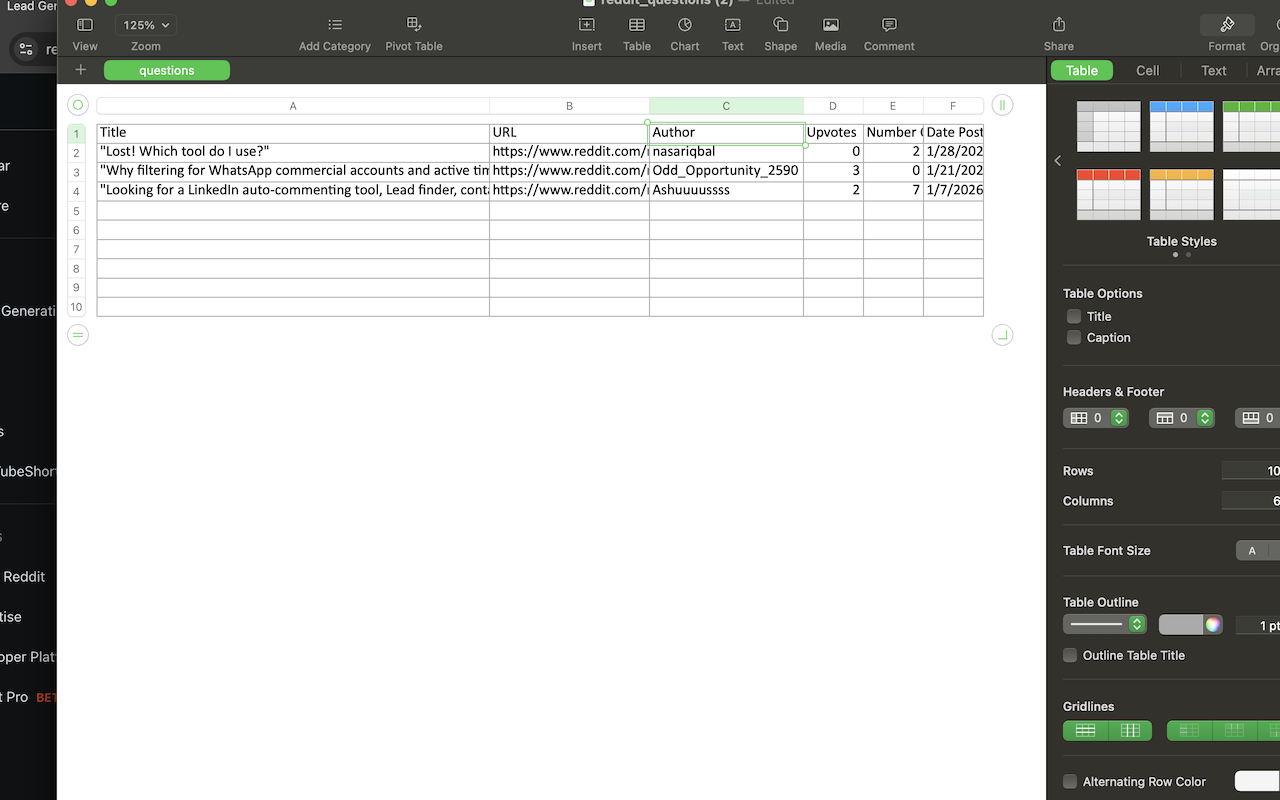The image size is (1280, 800).
Task: Open the Table Outline color picker
Action: point(1212,625)
